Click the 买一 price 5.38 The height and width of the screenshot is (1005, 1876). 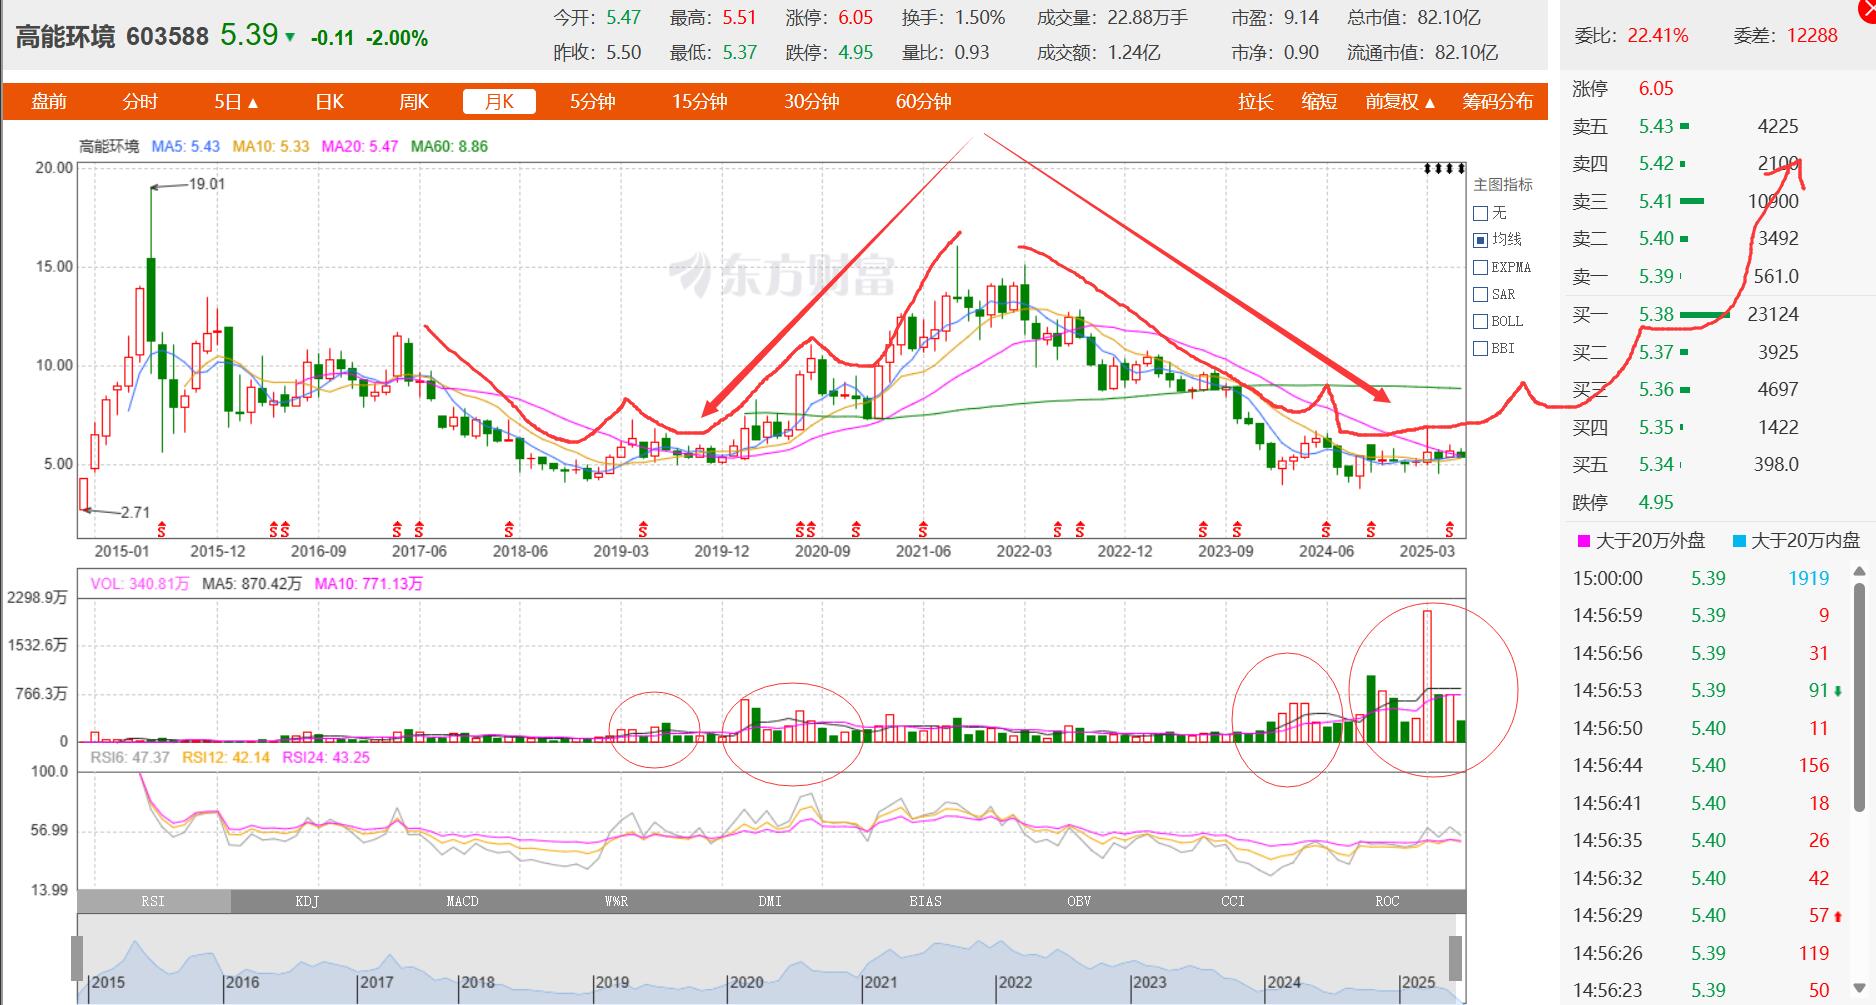(1656, 314)
